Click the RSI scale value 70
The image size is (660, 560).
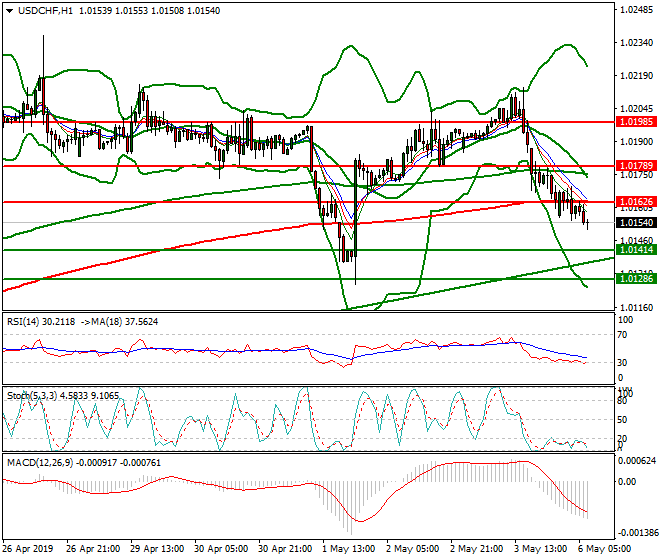click(623, 335)
